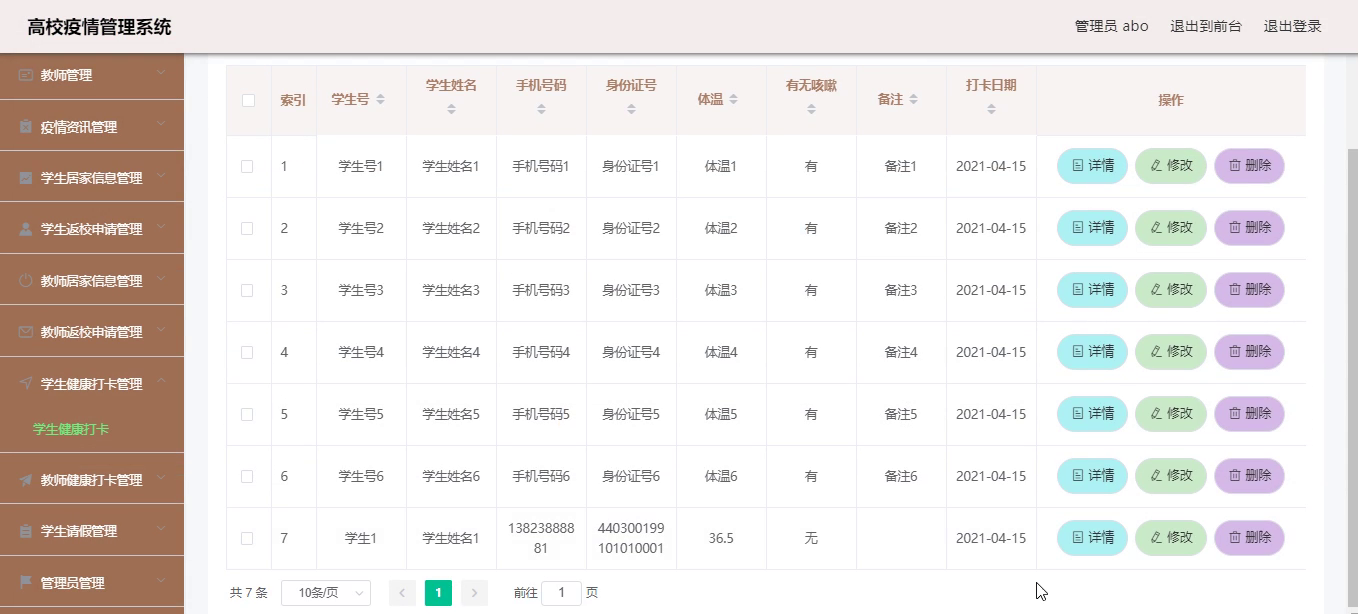The width and height of the screenshot is (1358, 614).
Task: Expand 教师健康打卡管理 menu chevron
Action: (x=161, y=479)
